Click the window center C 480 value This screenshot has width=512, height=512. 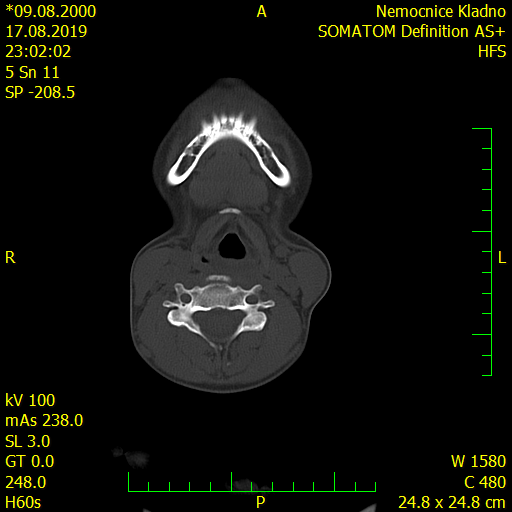pyautogui.click(x=485, y=482)
